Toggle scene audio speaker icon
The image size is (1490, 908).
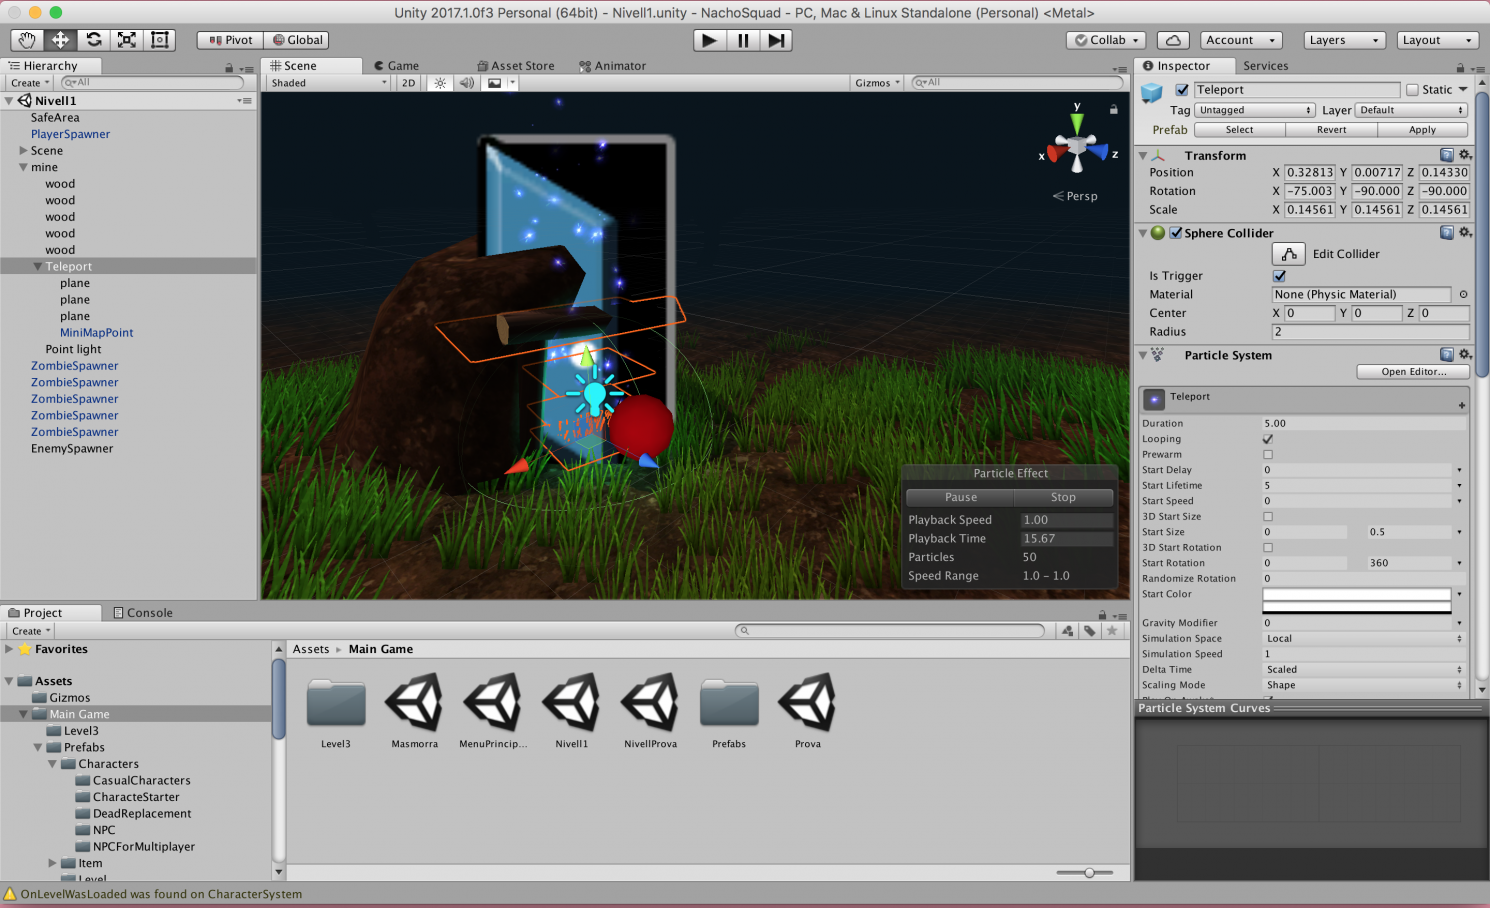[466, 83]
